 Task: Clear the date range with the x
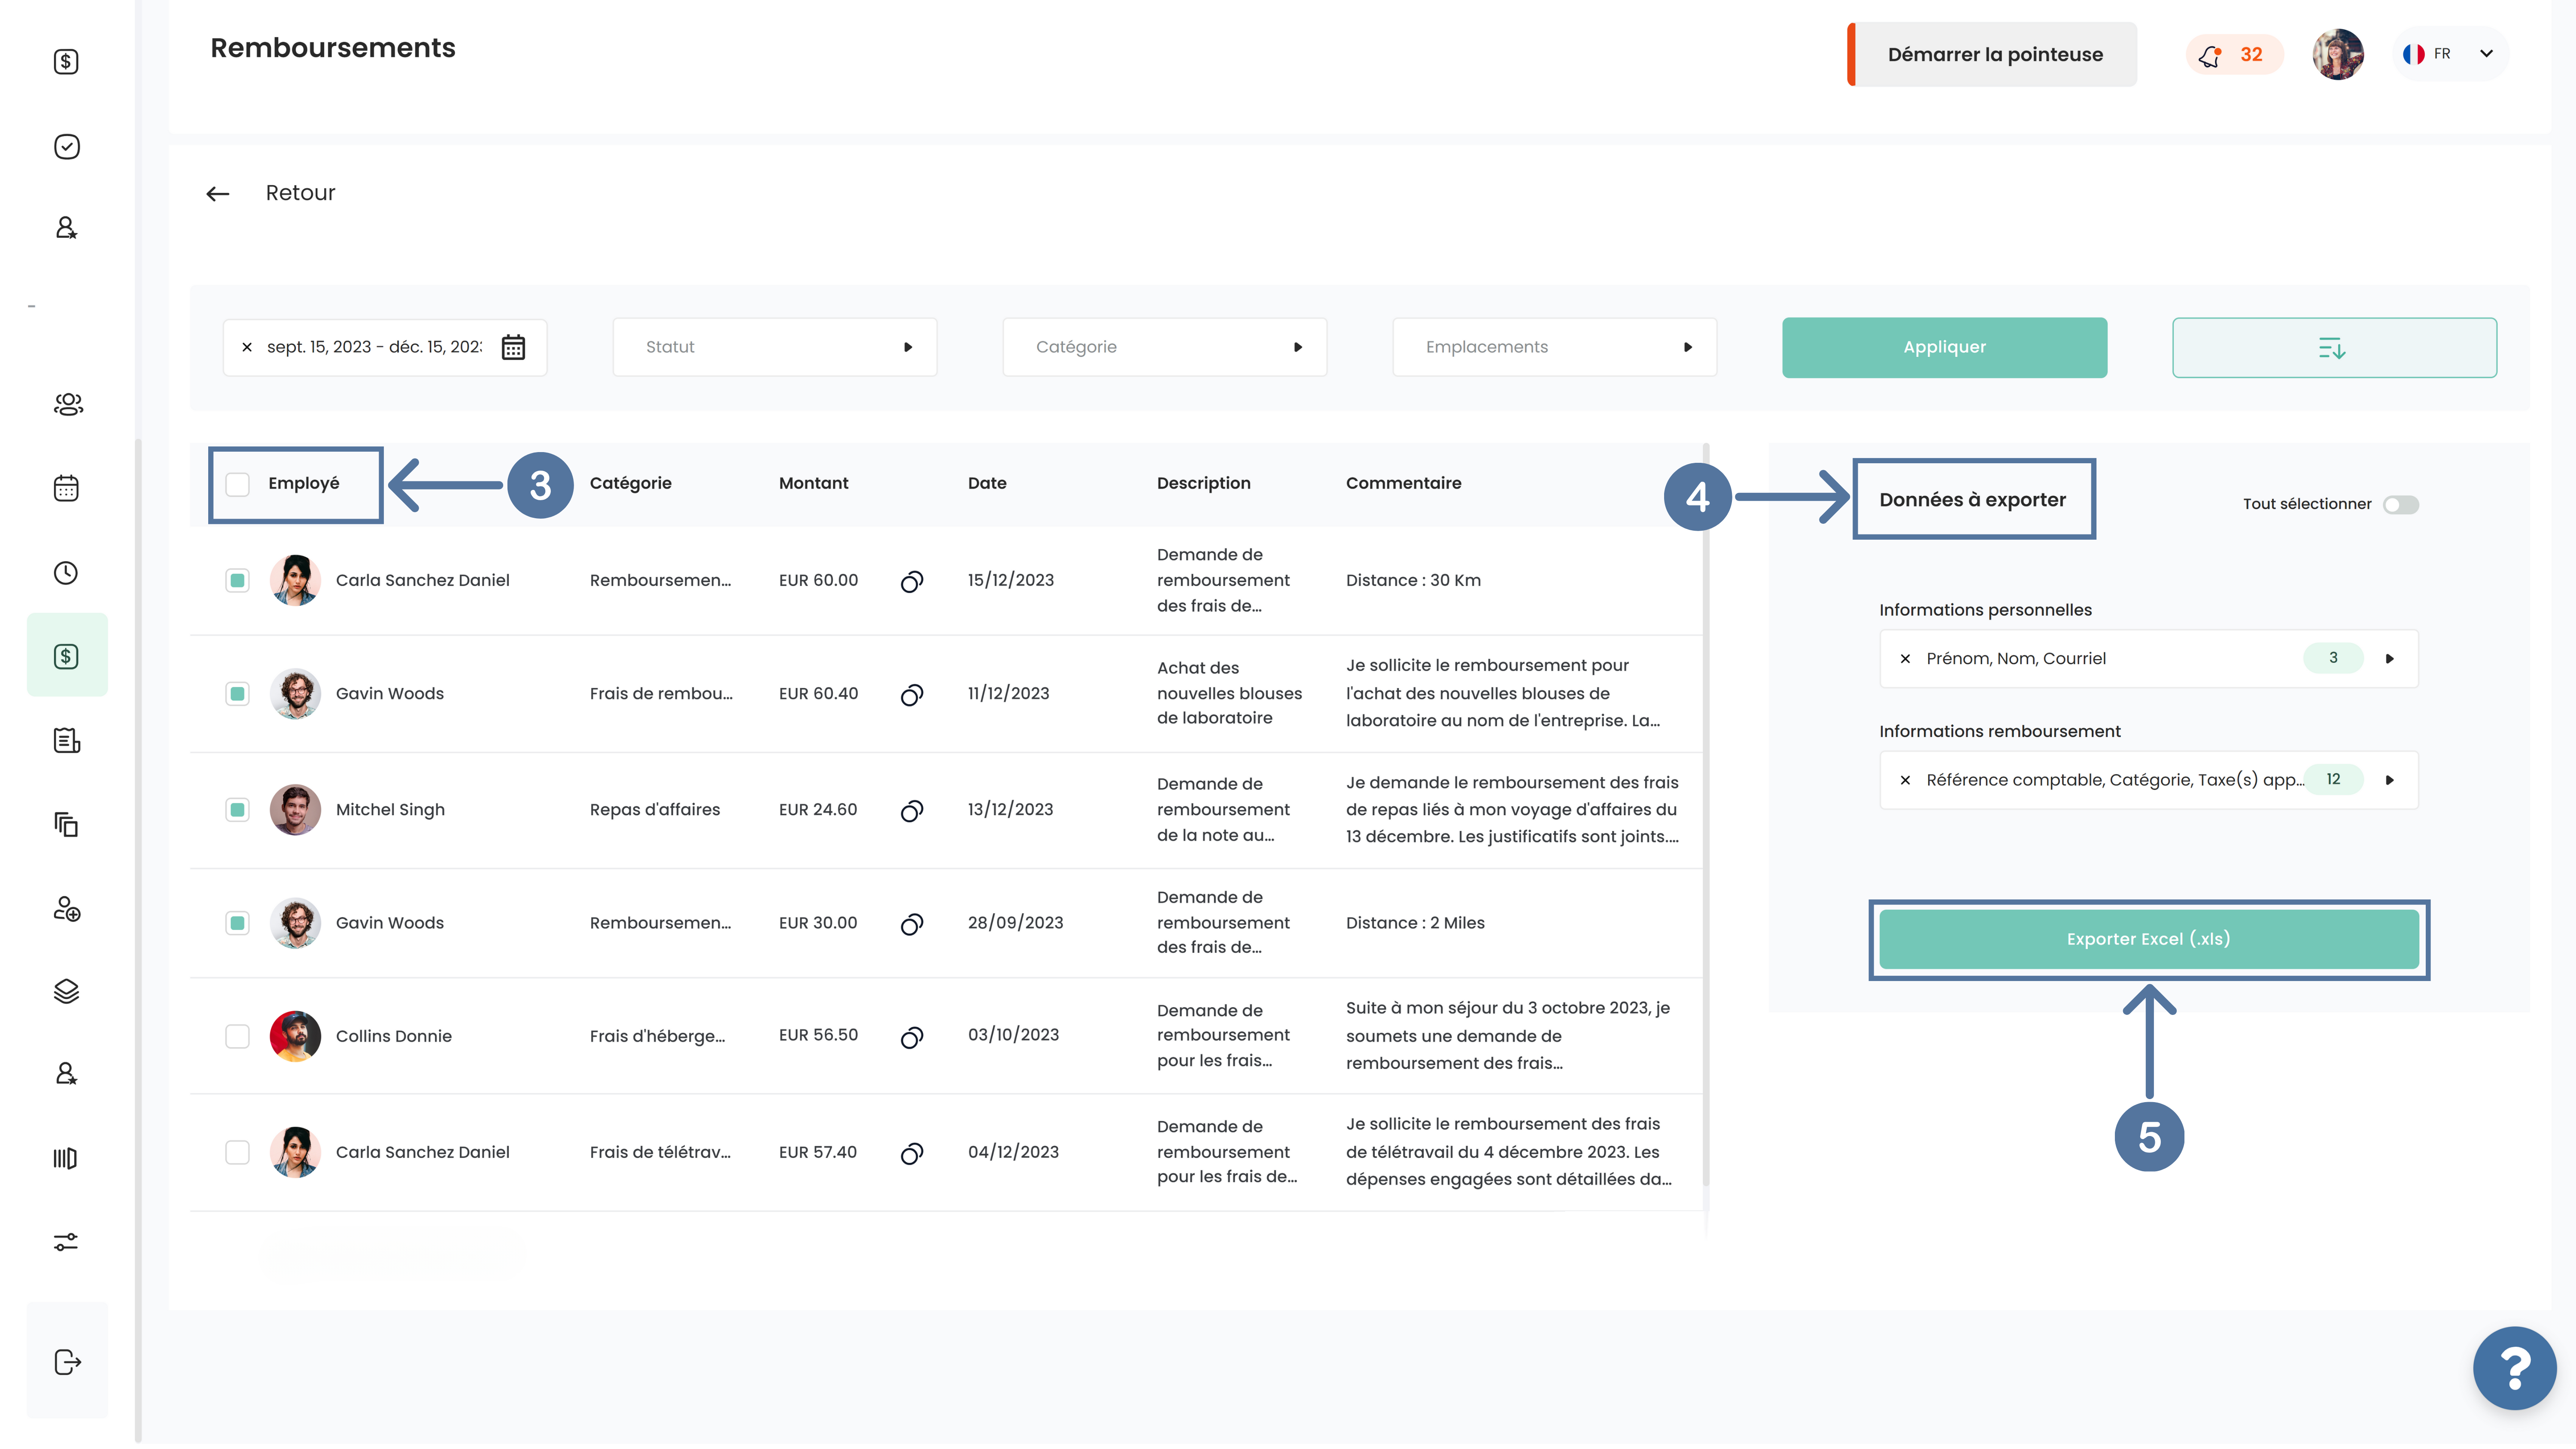click(x=247, y=347)
